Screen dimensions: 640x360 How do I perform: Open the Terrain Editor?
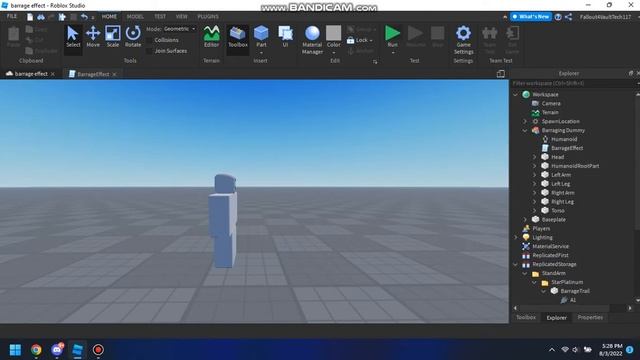click(211, 37)
